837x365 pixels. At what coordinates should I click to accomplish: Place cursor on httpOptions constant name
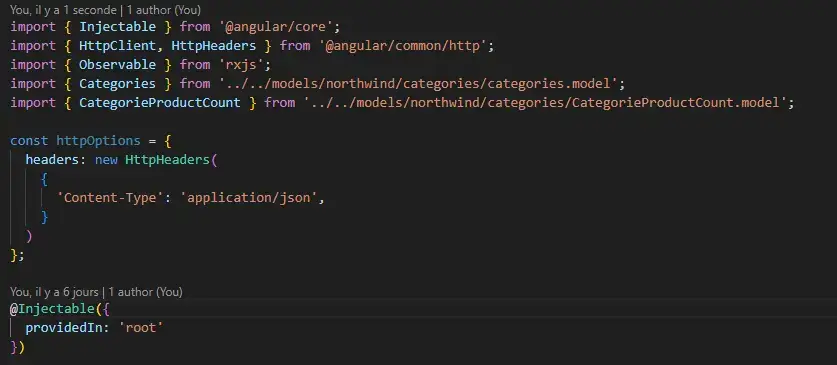tap(98, 141)
